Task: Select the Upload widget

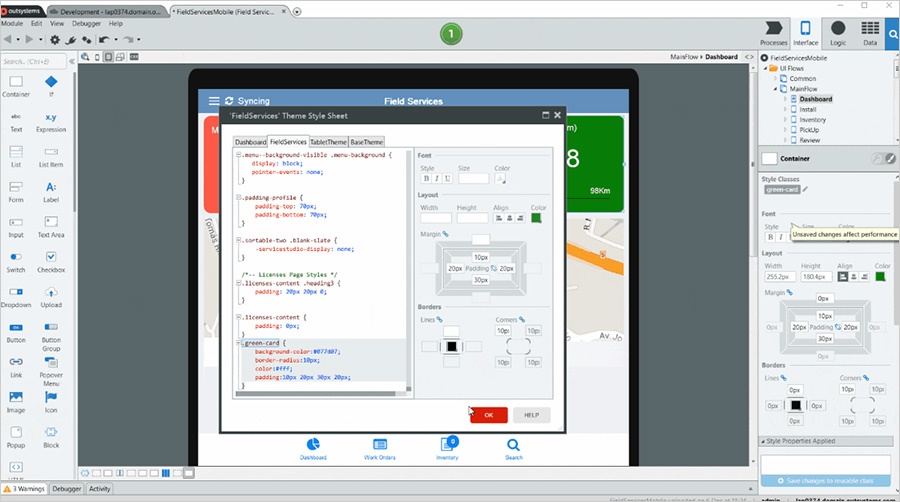Action: tap(51, 297)
